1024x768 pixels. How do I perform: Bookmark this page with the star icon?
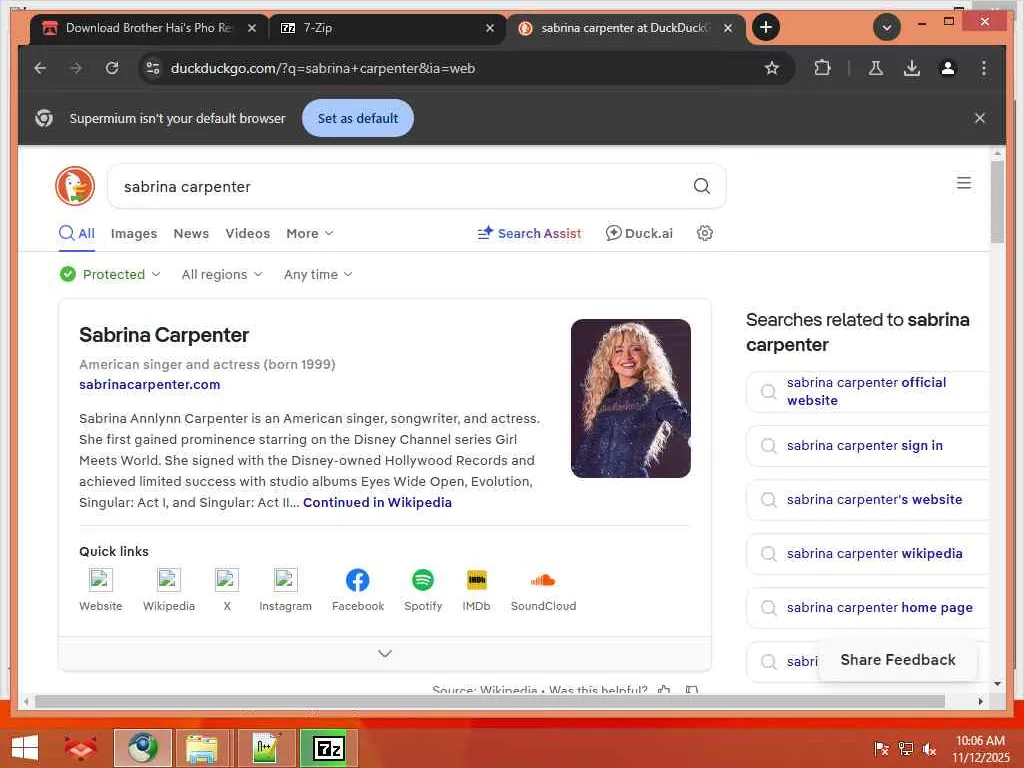(771, 68)
